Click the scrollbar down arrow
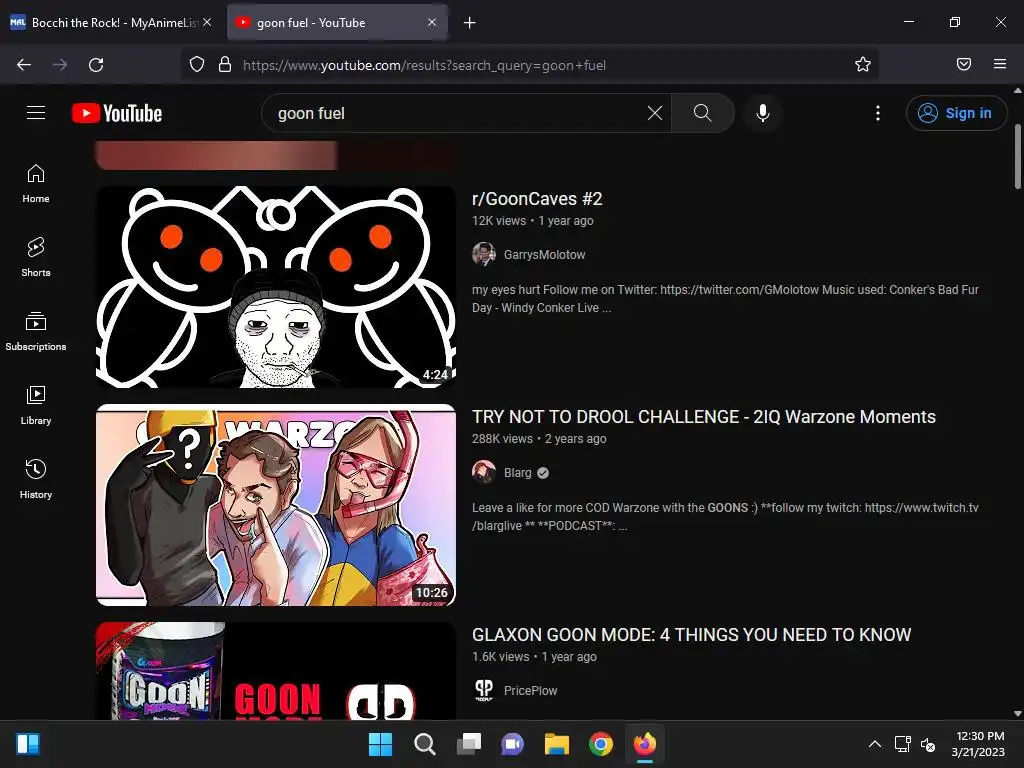The image size is (1024, 768). point(1017,714)
